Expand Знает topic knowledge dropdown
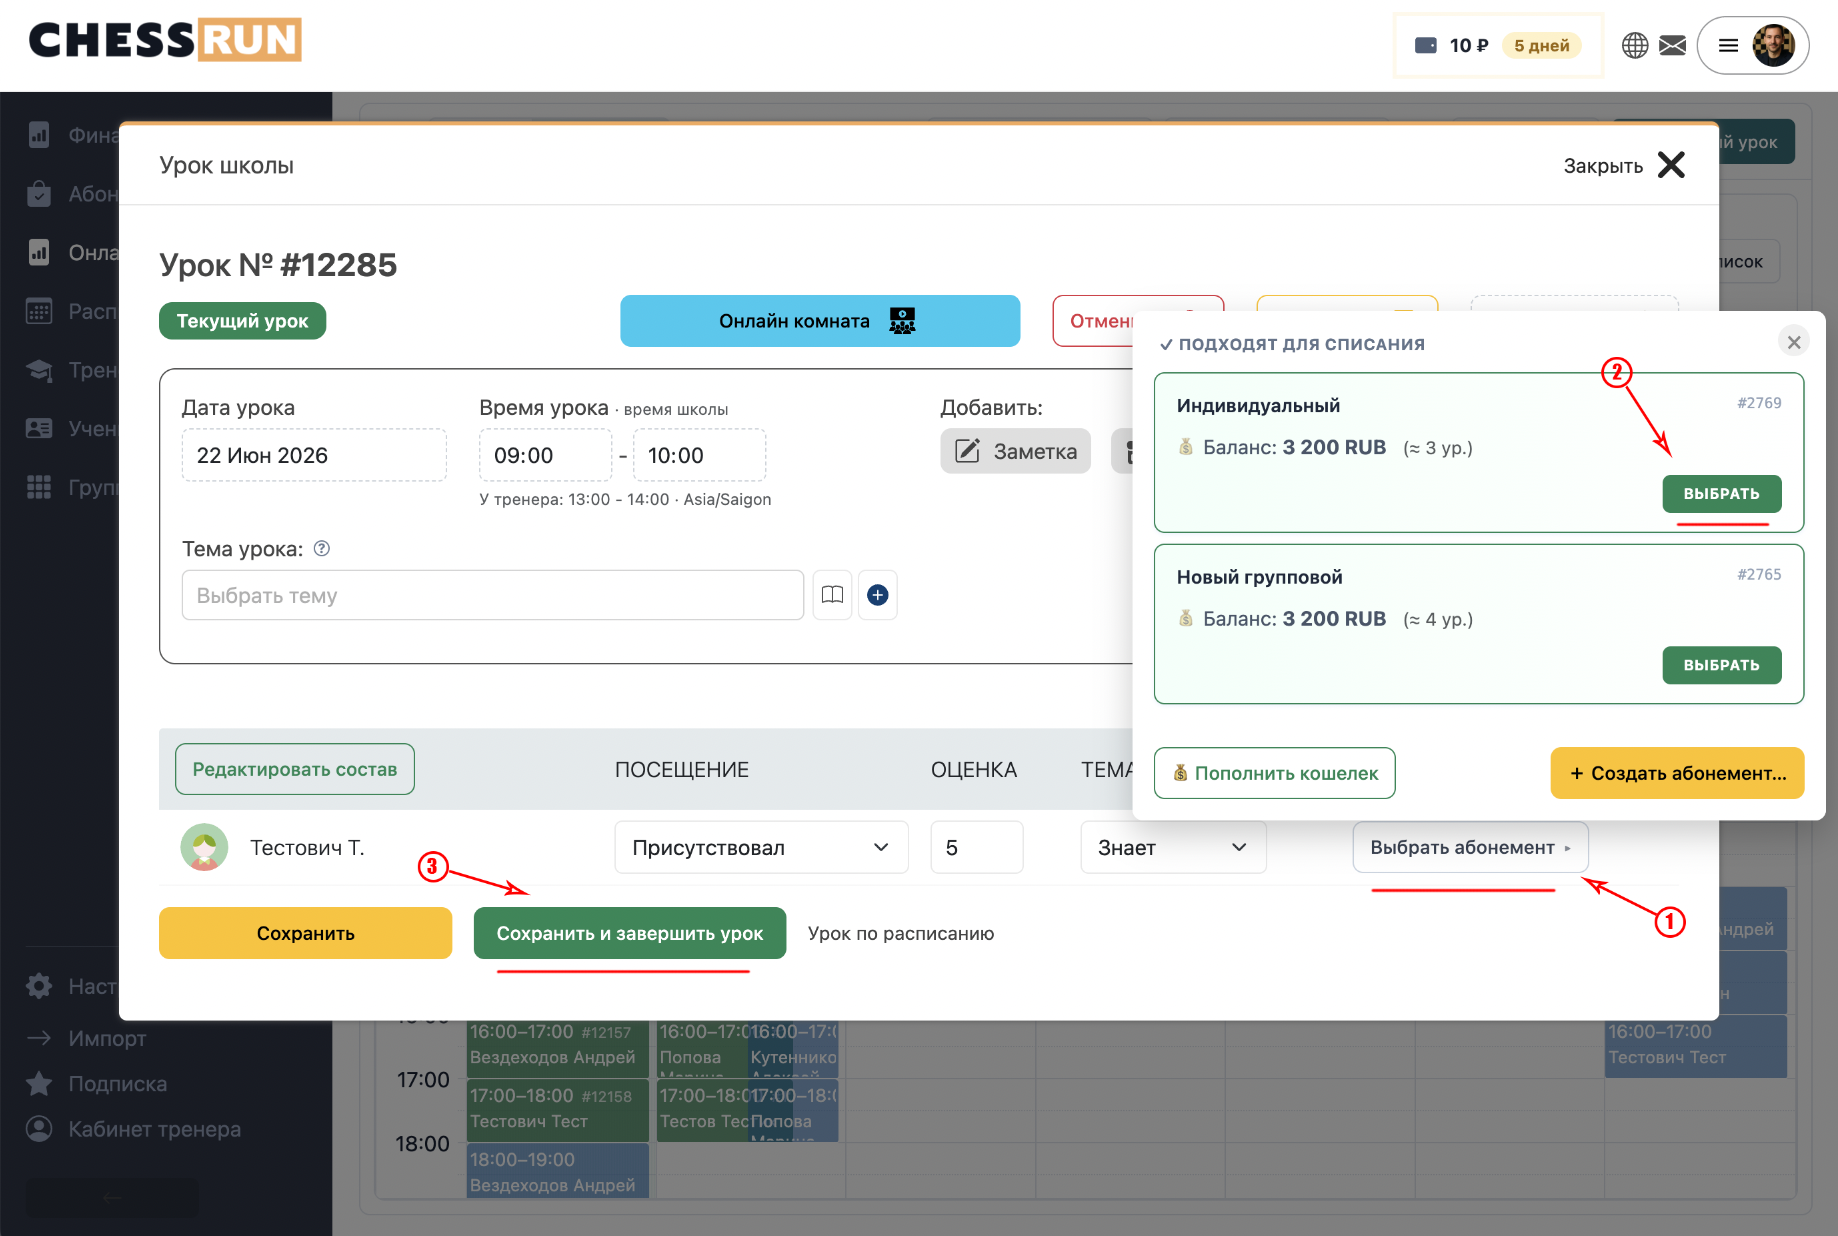This screenshot has width=1838, height=1236. [1173, 847]
